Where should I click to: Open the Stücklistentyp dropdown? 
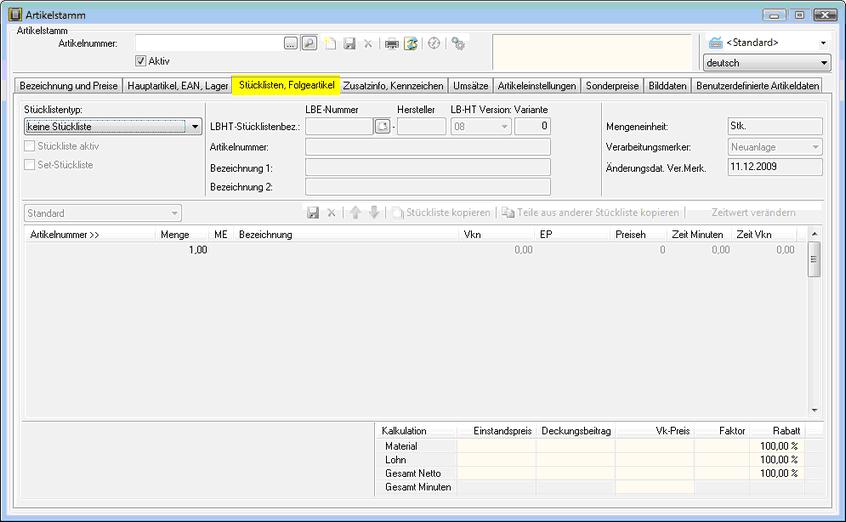click(194, 127)
